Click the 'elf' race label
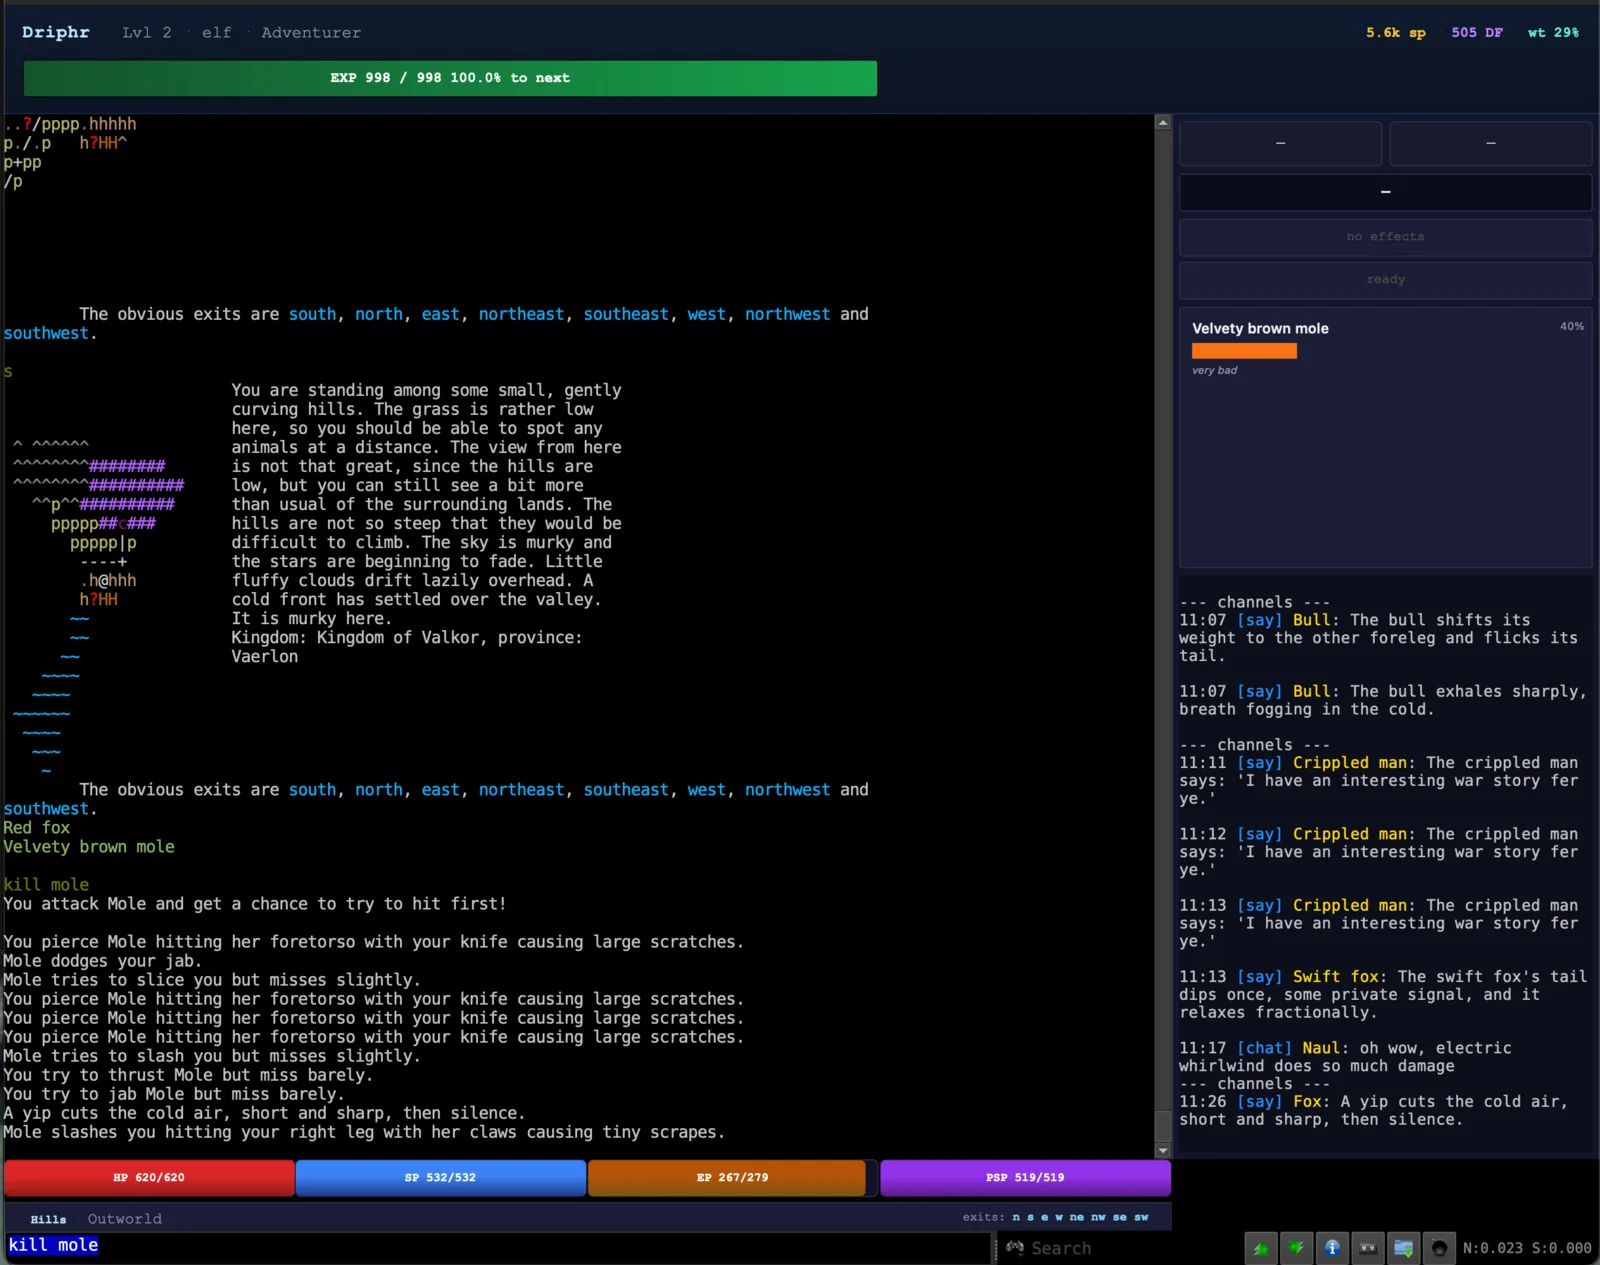 [x=216, y=33]
